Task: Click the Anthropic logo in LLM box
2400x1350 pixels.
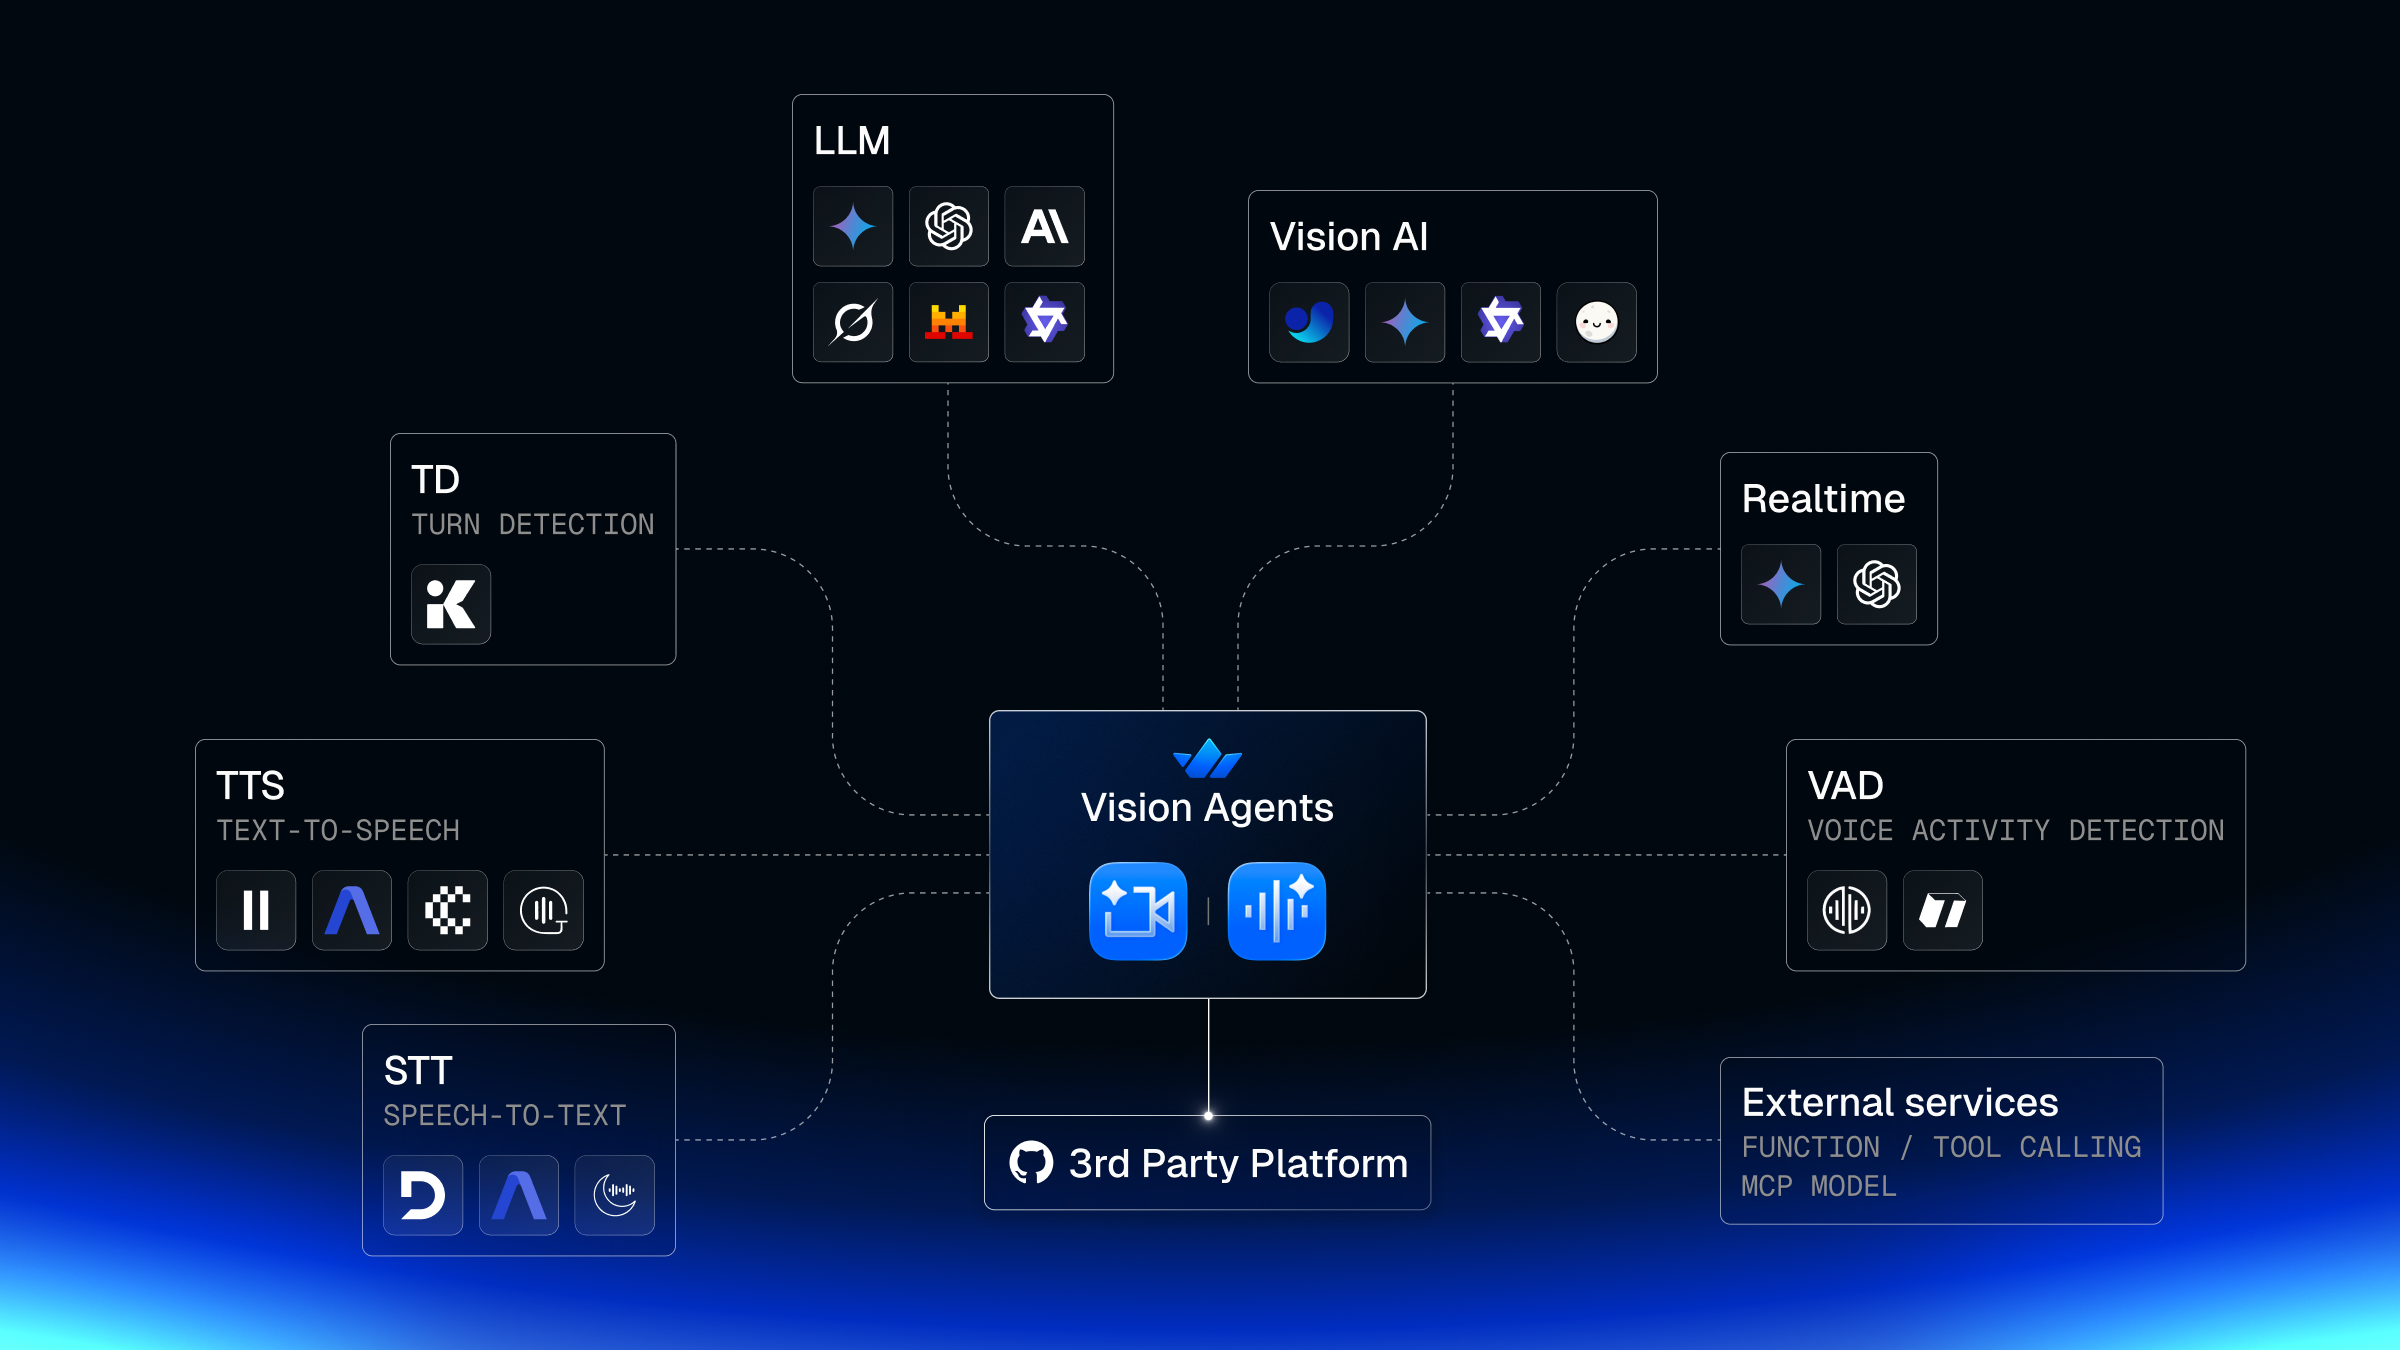Action: coord(1044,226)
